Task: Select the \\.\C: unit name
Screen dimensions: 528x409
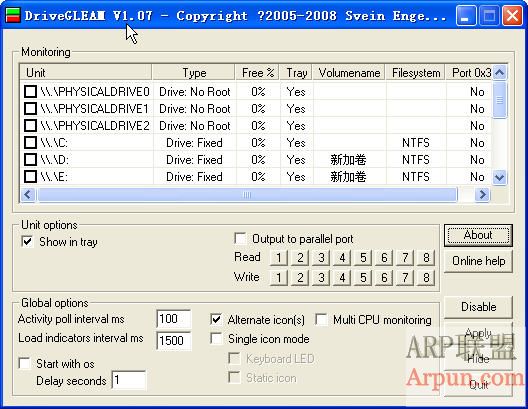Action: [x=54, y=143]
